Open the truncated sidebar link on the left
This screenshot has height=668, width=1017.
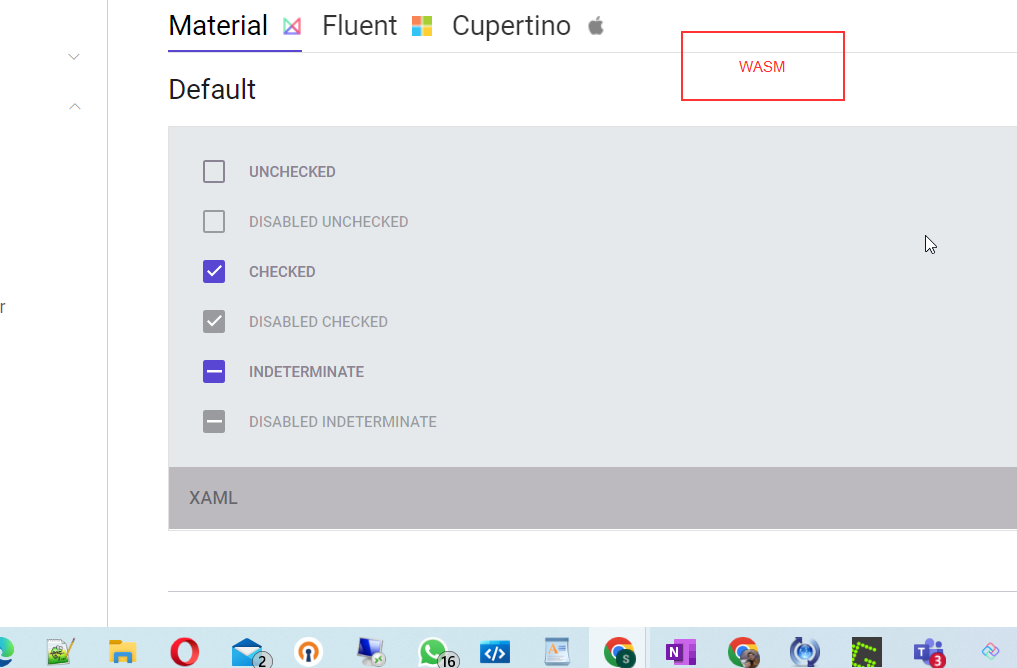click(4, 308)
